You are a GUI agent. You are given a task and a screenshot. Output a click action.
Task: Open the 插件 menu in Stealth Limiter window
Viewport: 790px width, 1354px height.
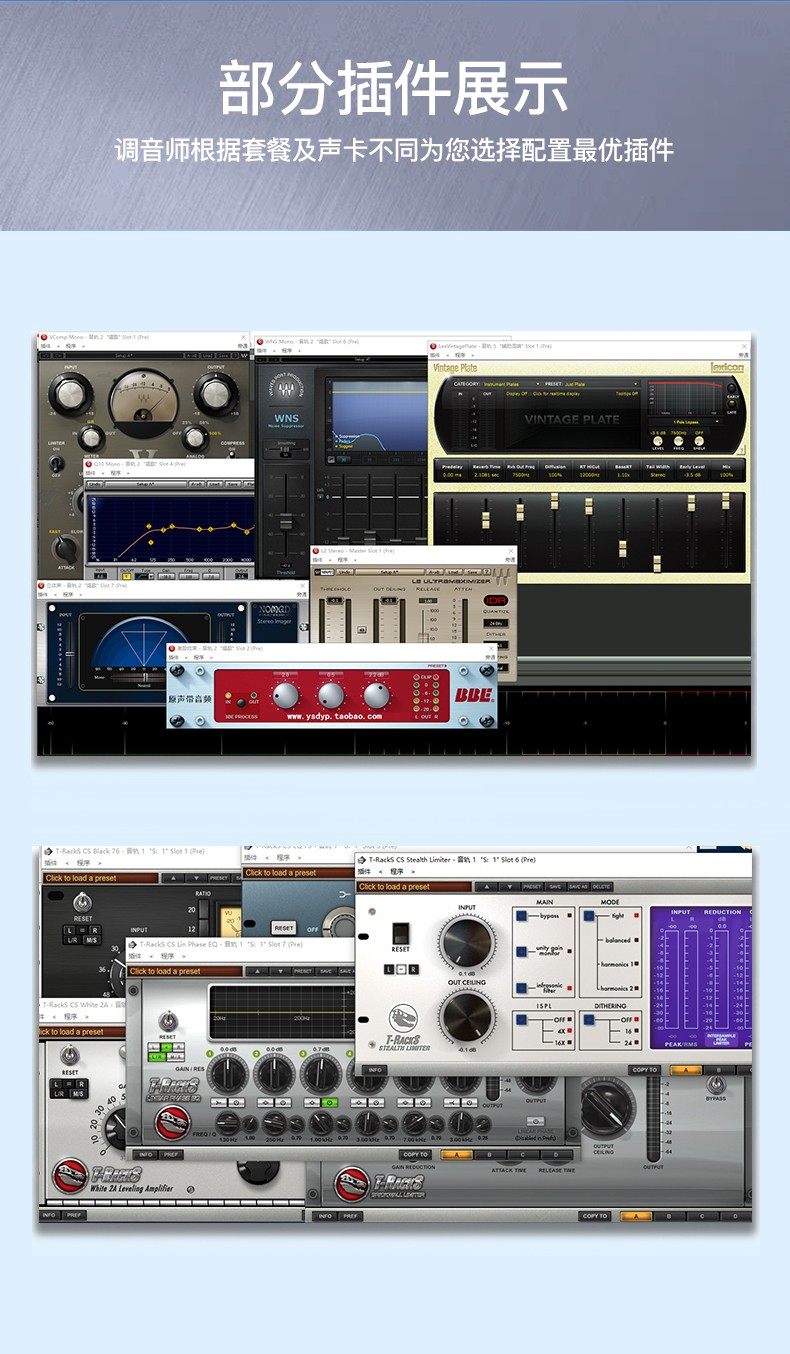pyautogui.click(x=365, y=872)
